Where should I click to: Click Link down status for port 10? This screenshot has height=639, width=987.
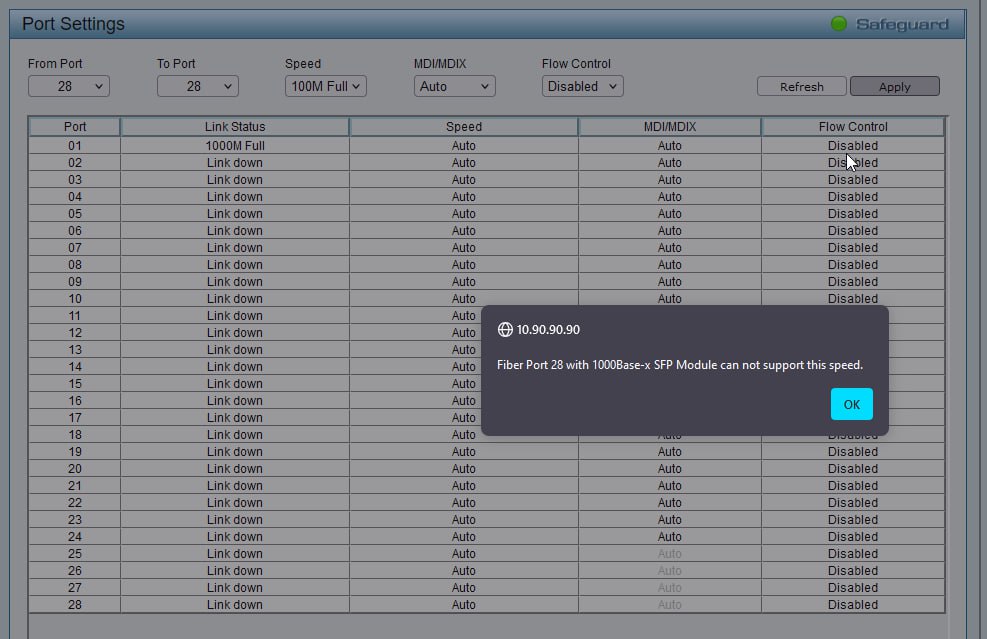point(235,298)
